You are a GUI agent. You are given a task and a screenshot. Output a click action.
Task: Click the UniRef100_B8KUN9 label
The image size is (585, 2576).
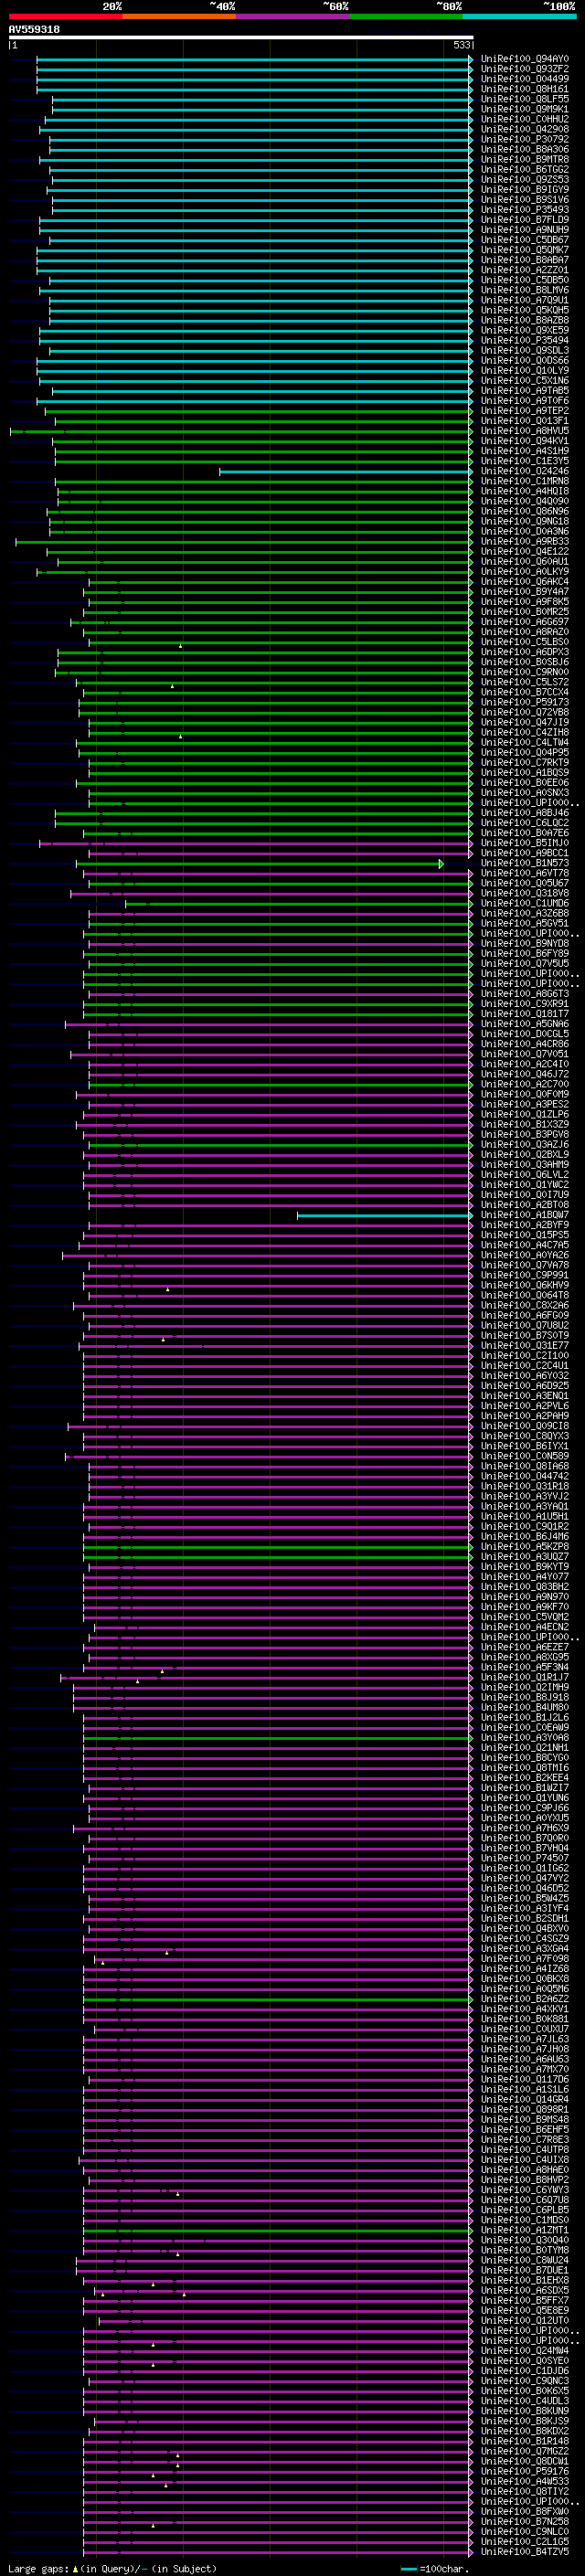(x=525, y=2410)
